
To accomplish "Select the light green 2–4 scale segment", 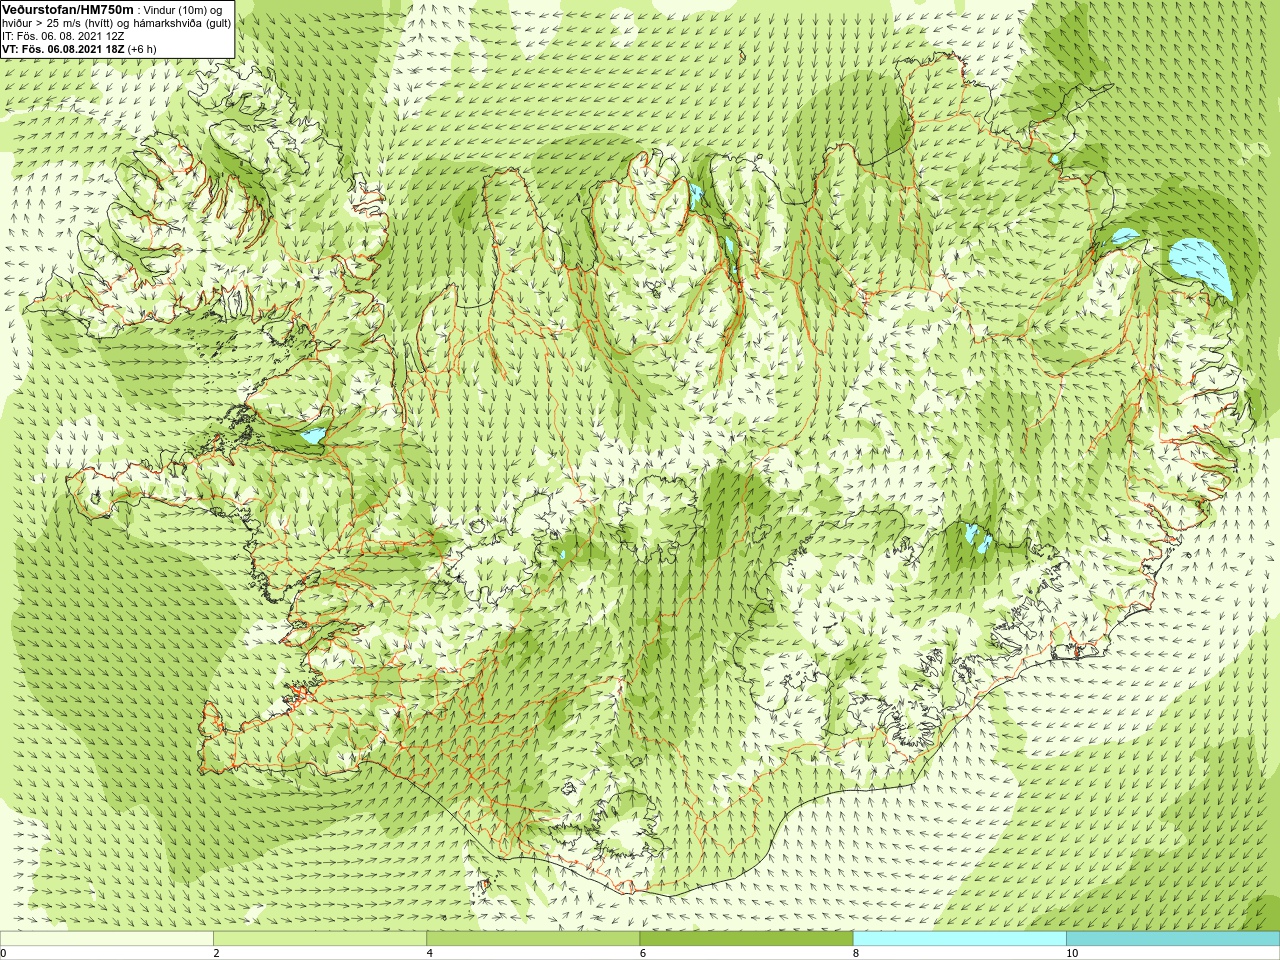I will tap(320, 939).
